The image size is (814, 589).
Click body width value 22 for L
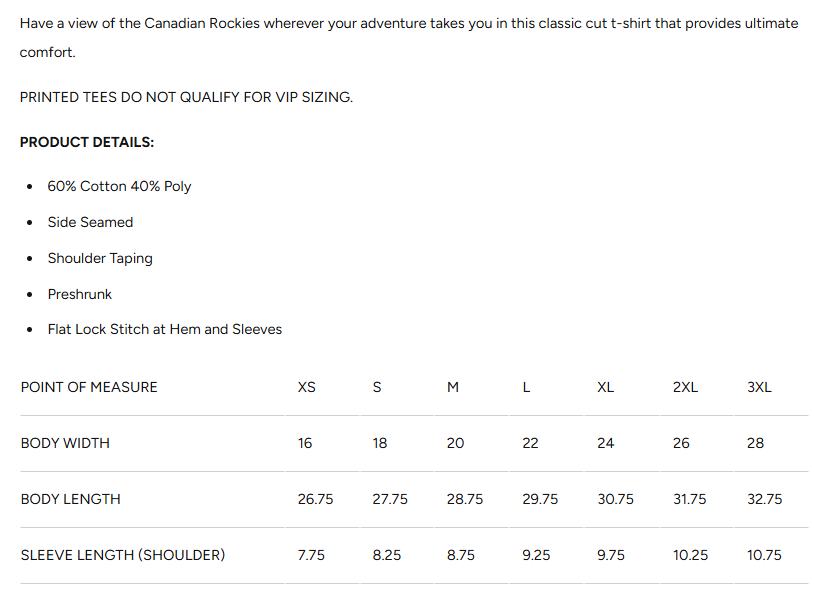530,443
